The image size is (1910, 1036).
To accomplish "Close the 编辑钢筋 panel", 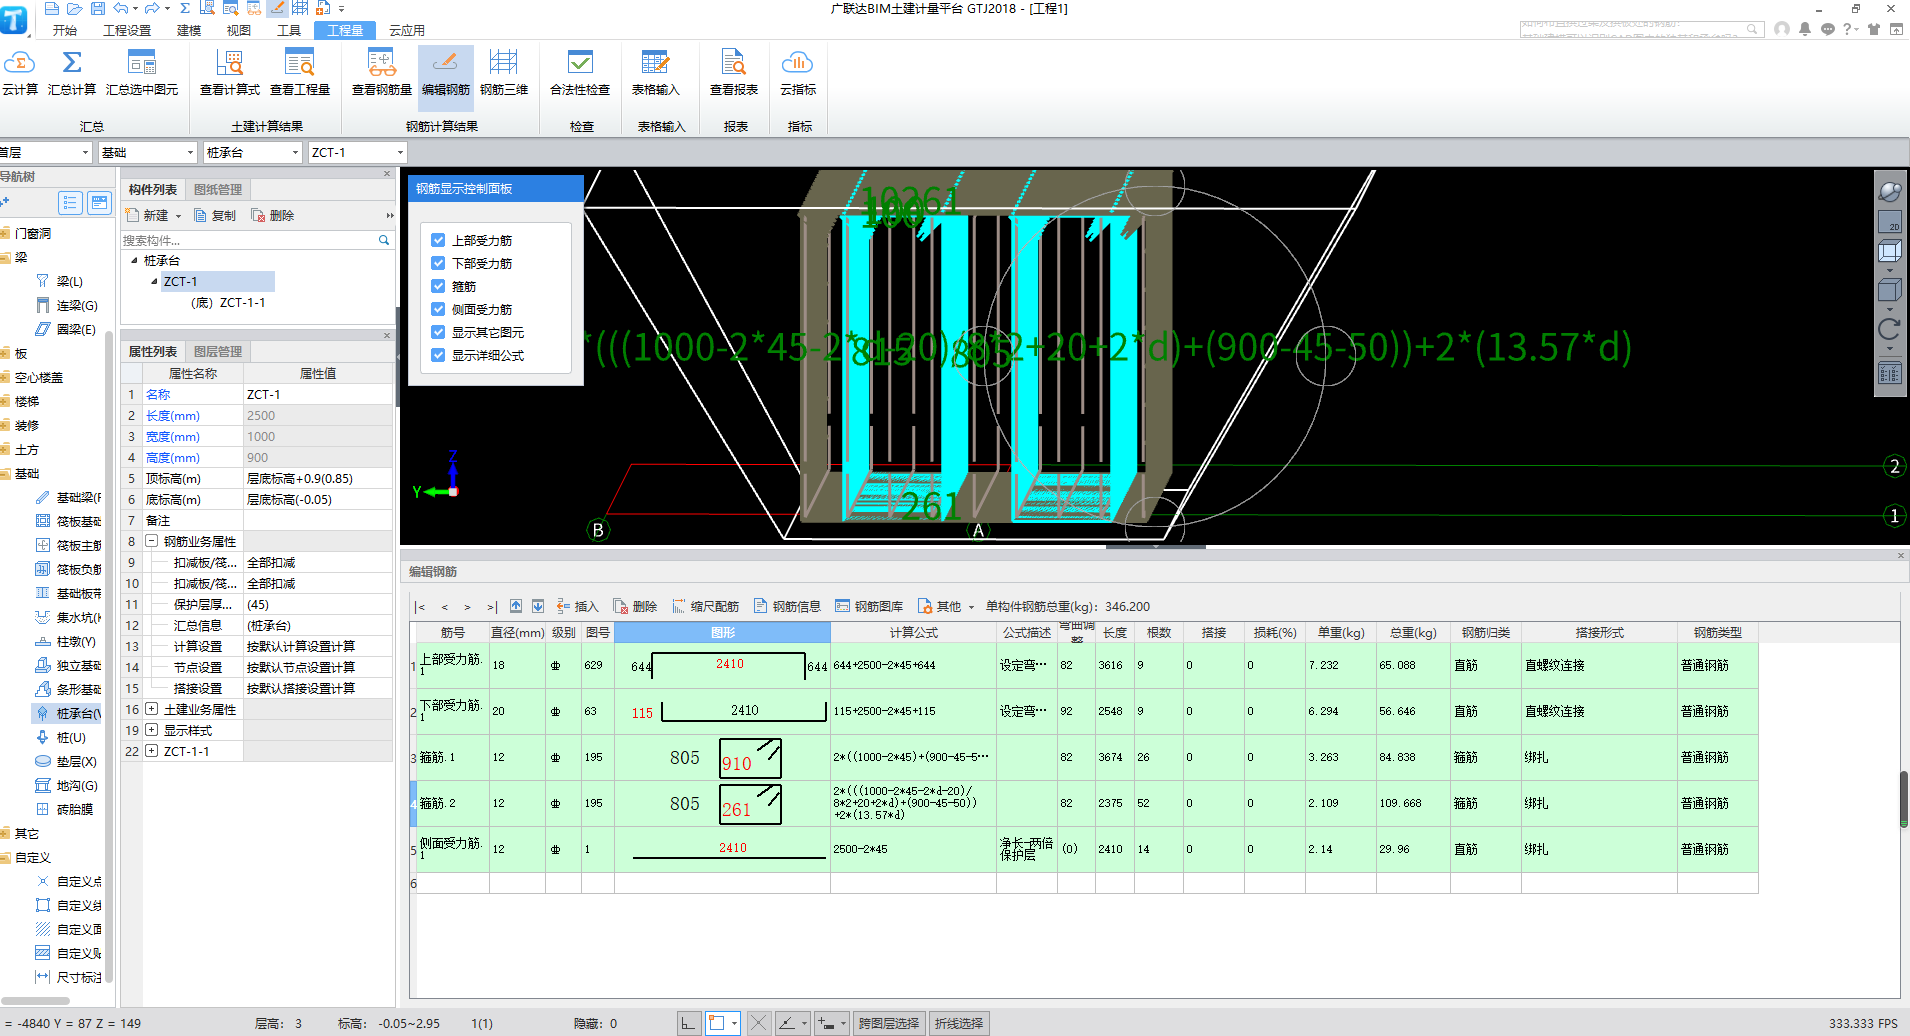I will (x=1901, y=555).
